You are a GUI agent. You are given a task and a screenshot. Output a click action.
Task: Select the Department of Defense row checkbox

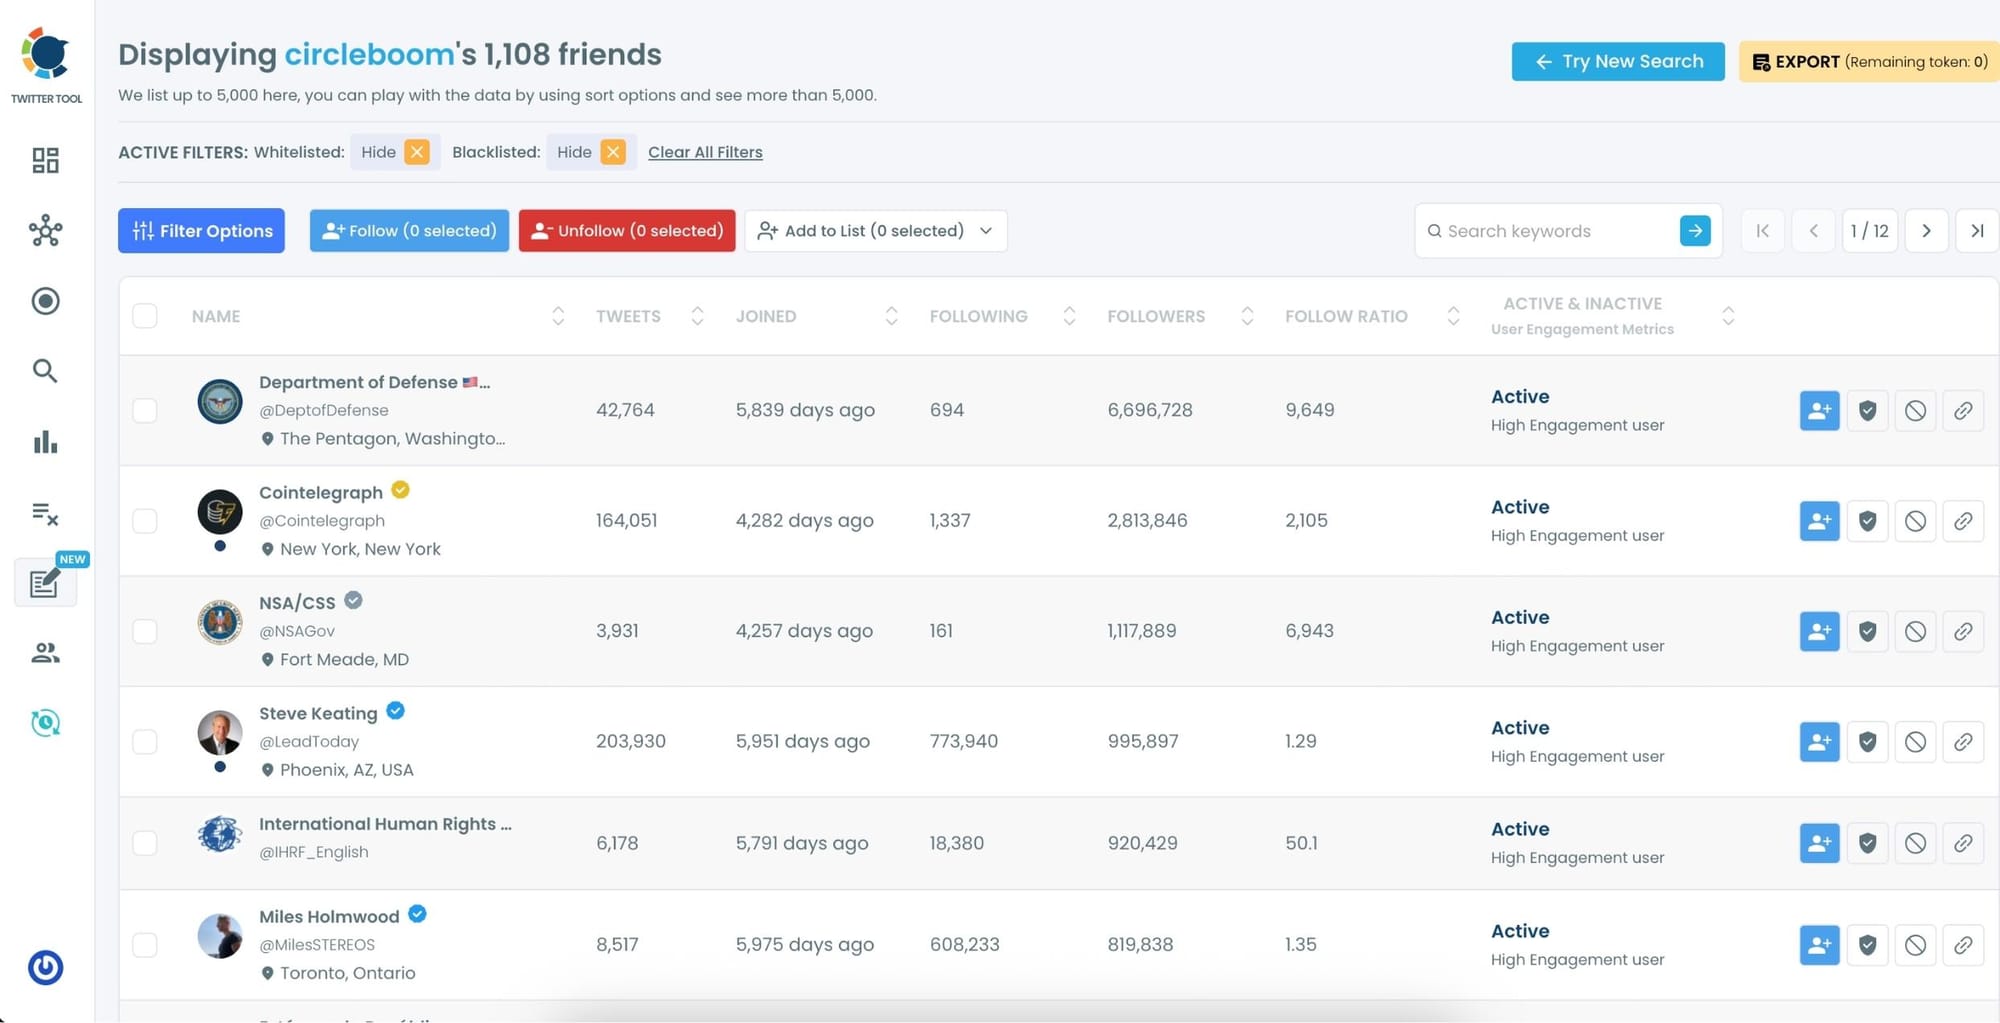[145, 411]
